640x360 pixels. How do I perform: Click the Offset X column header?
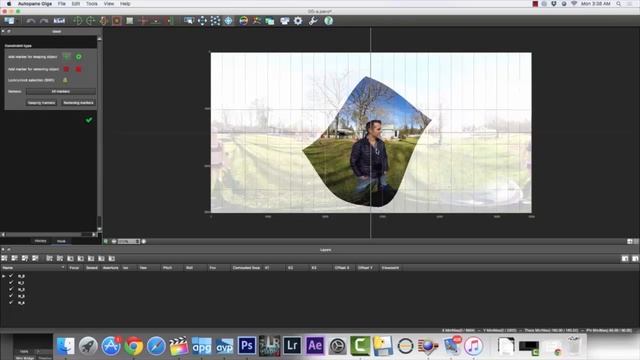point(342,268)
